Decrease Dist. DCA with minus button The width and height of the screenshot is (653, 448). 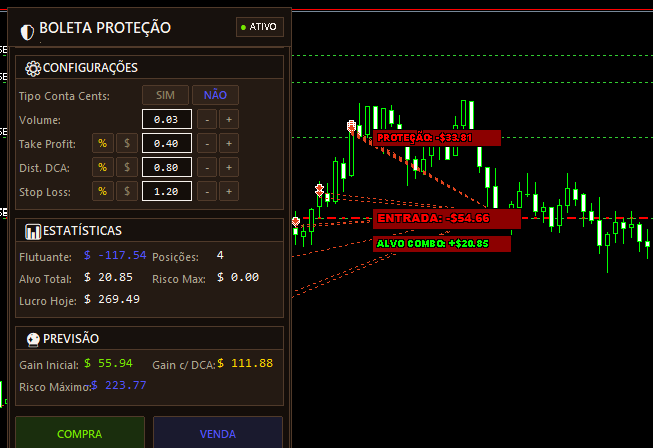pyautogui.click(x=207, y=167)
